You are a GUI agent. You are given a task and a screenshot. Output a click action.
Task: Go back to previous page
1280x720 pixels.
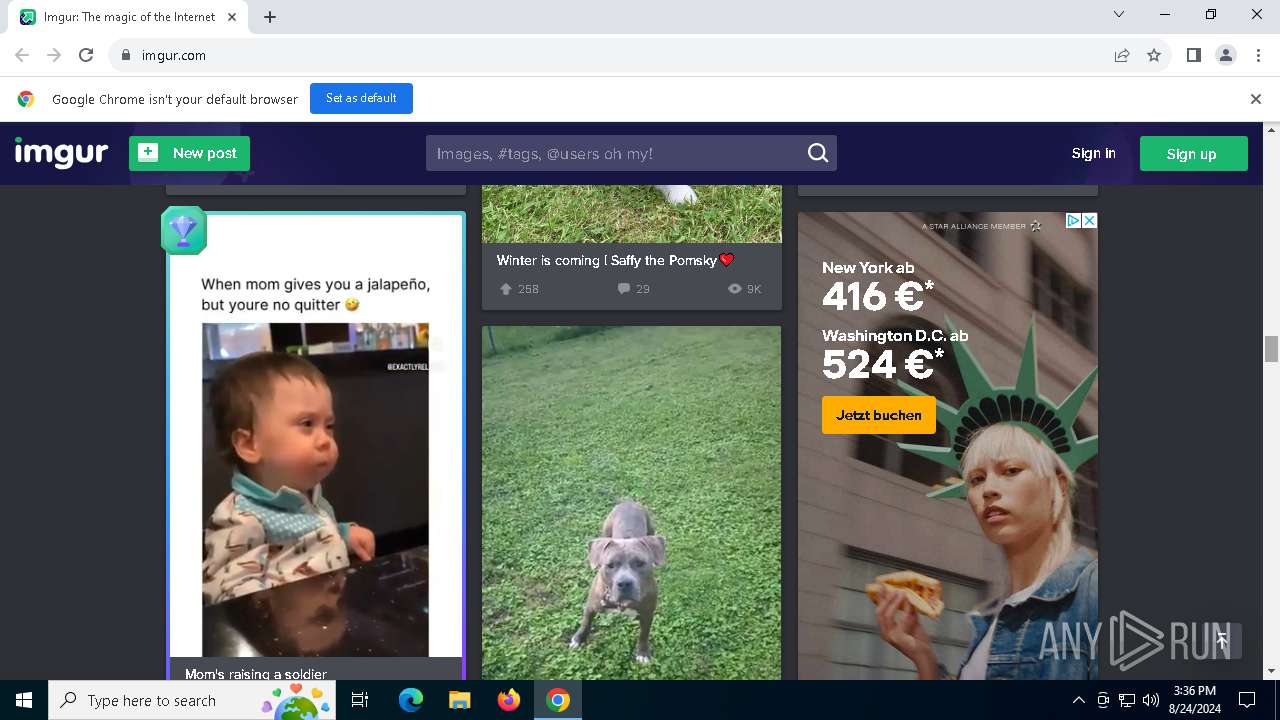pos(22,55)
